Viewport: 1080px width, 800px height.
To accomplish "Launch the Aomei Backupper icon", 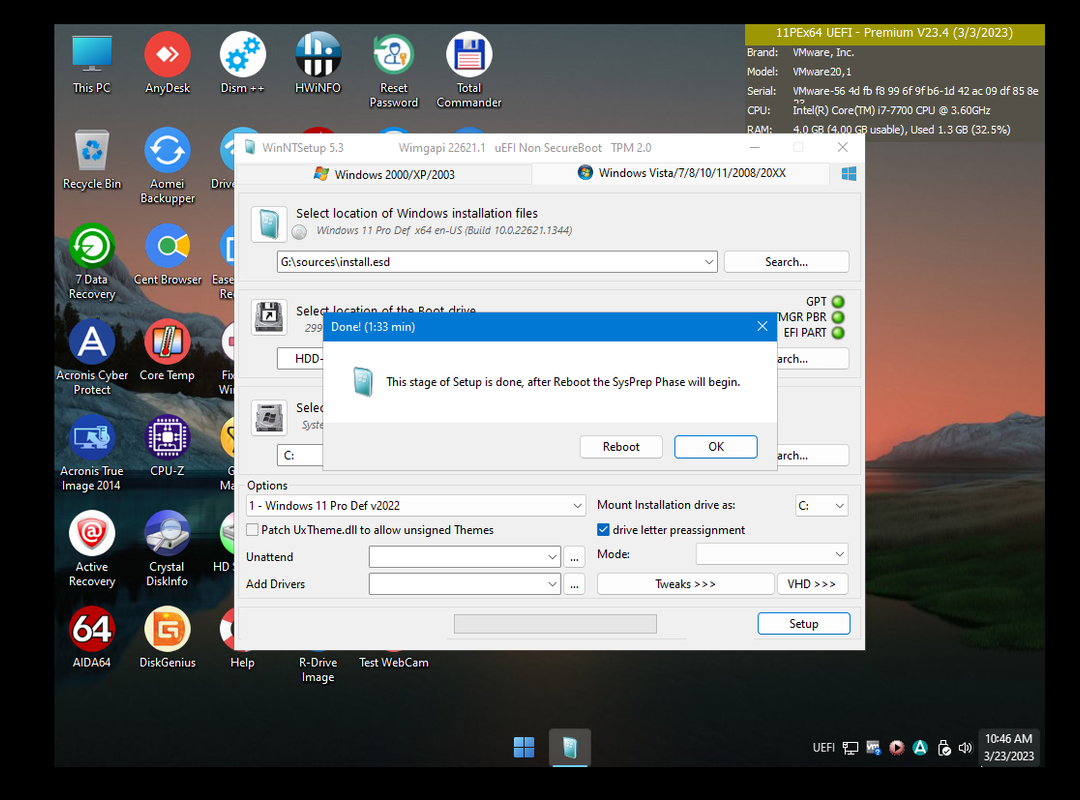I will [167, 167].
